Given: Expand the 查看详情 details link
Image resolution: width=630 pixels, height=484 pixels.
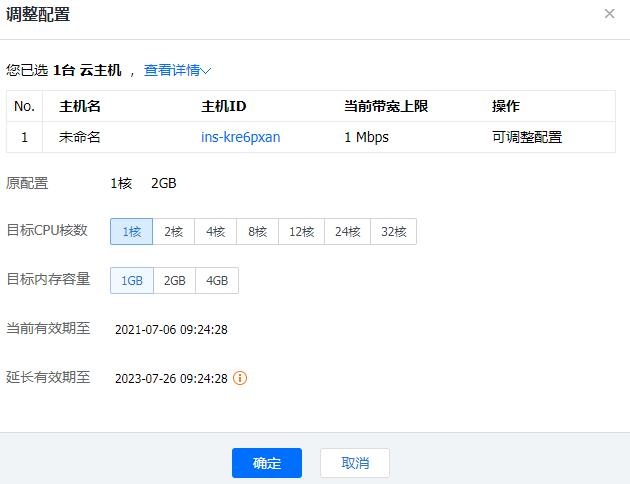Looking at the screenshot, I should tap(177, 70).
